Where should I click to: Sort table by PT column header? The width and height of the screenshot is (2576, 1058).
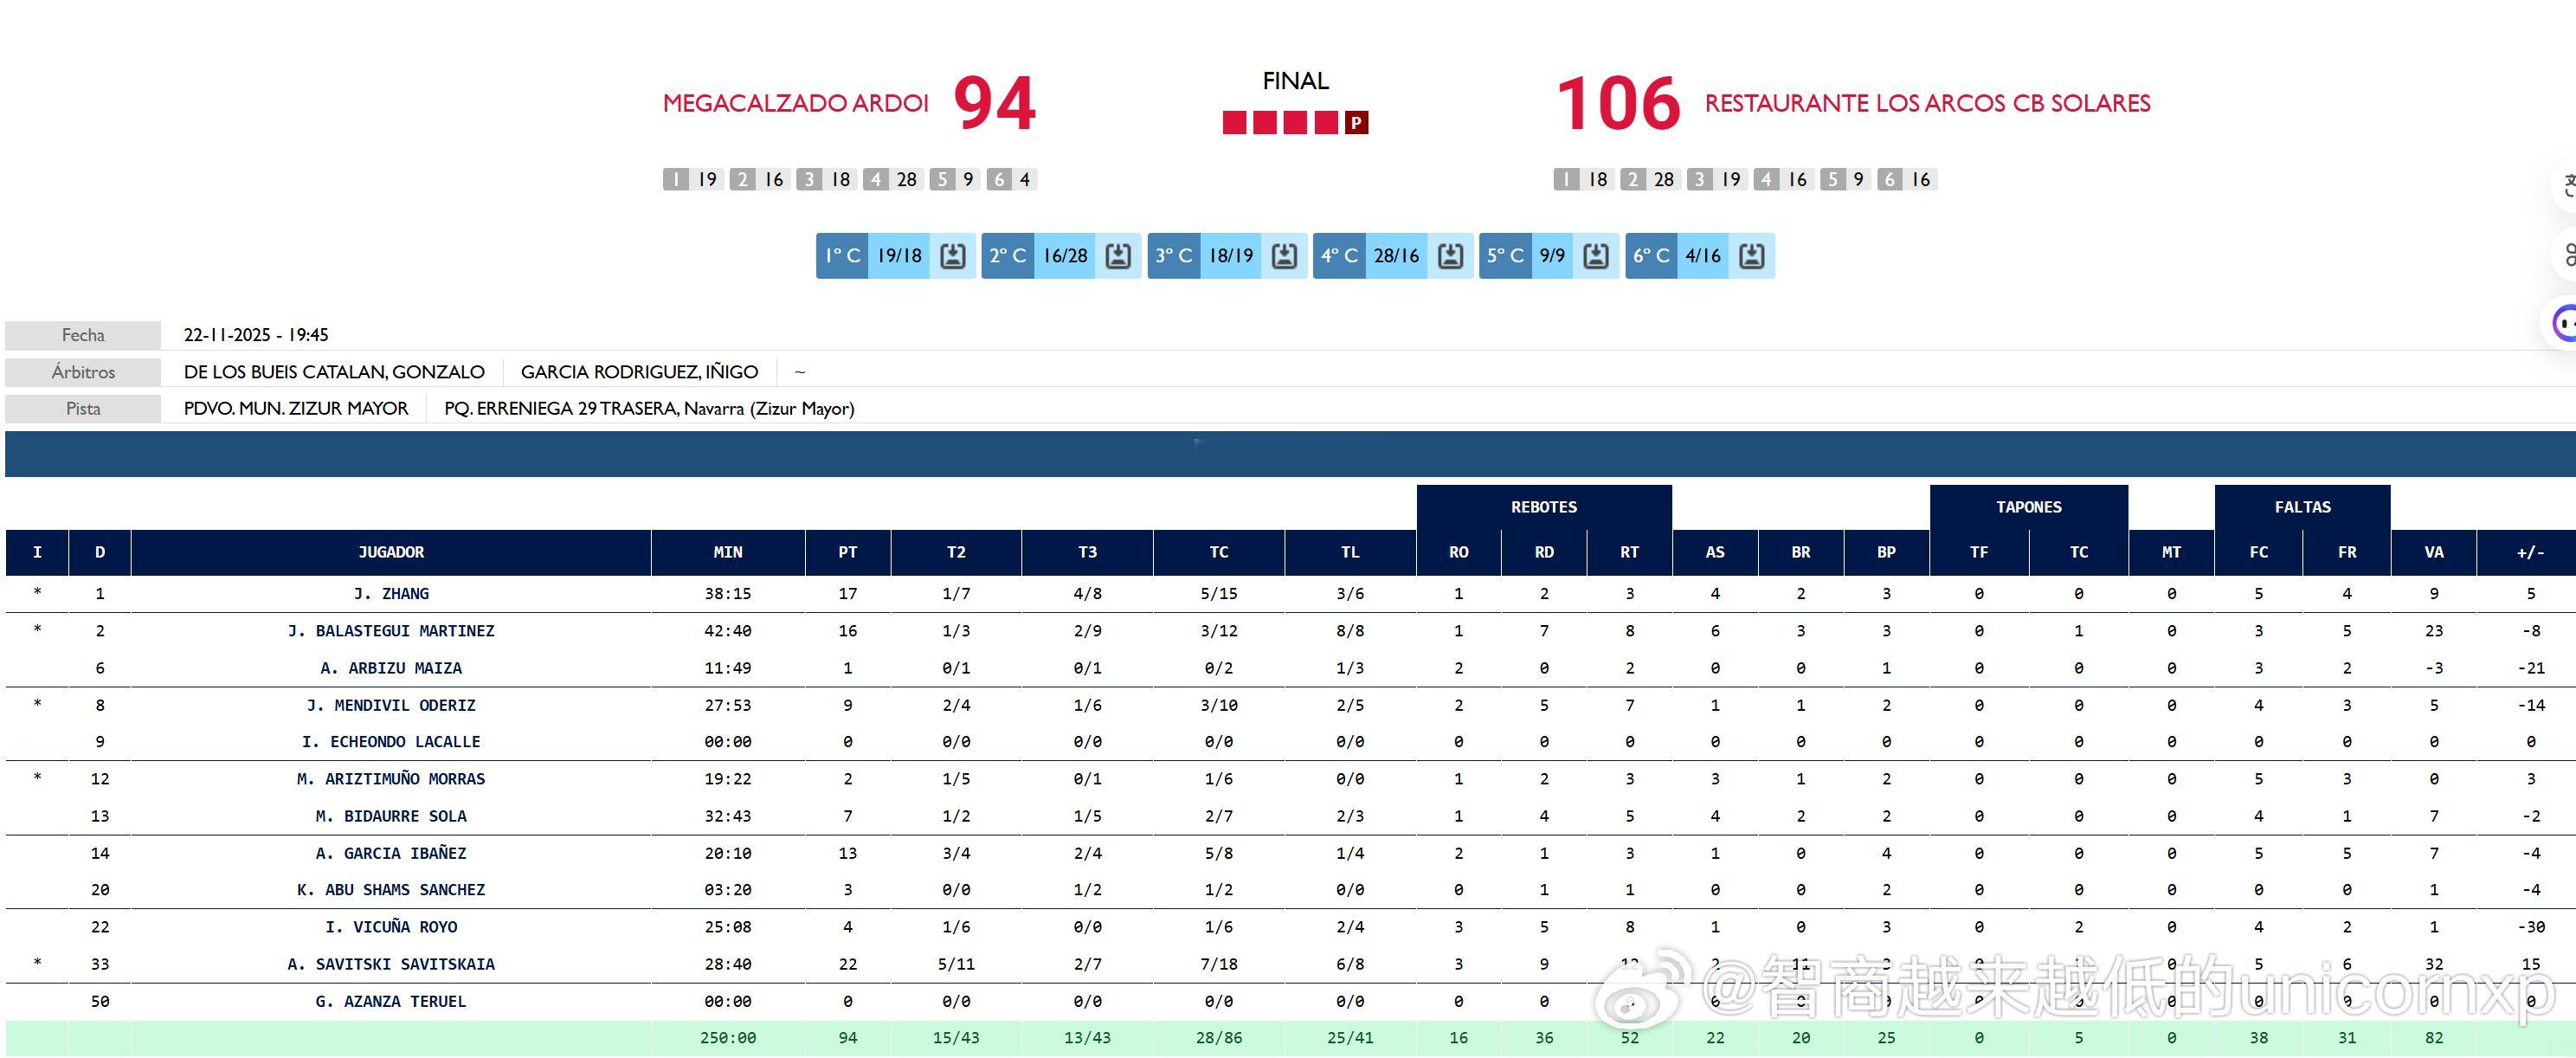click(x=847, y=552)
